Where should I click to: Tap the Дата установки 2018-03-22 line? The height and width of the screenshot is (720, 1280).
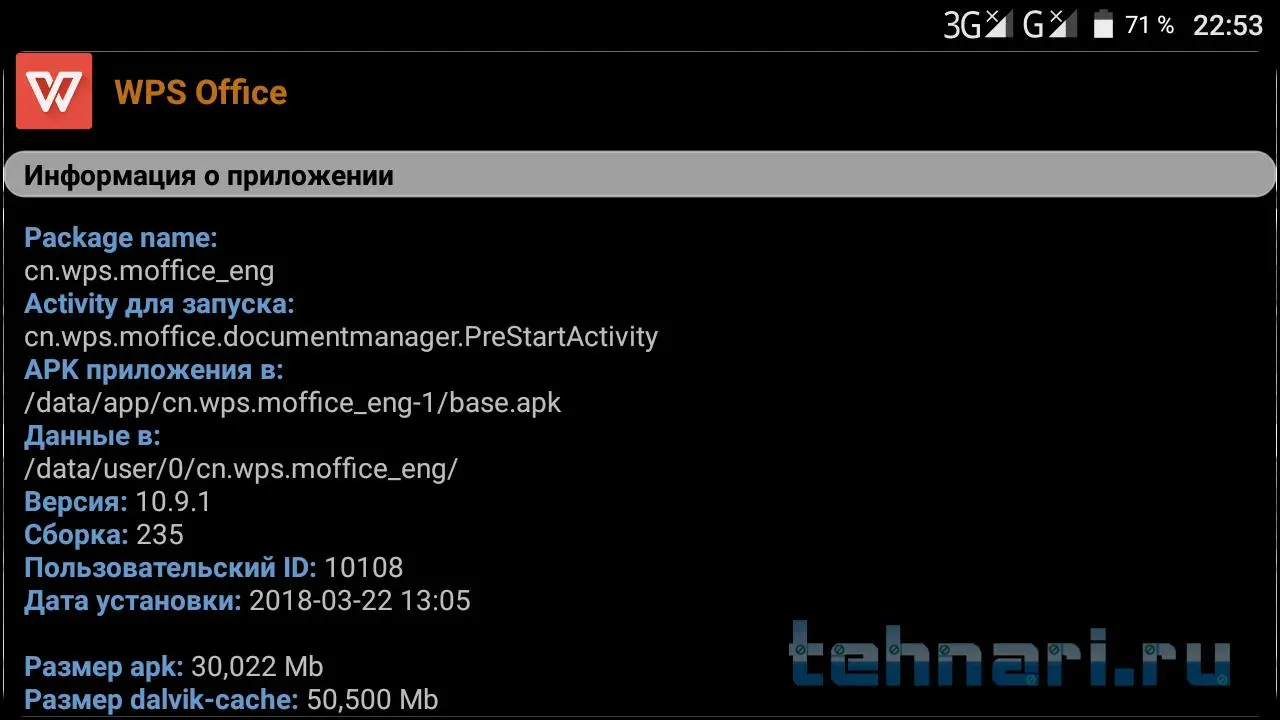(247, 601)
